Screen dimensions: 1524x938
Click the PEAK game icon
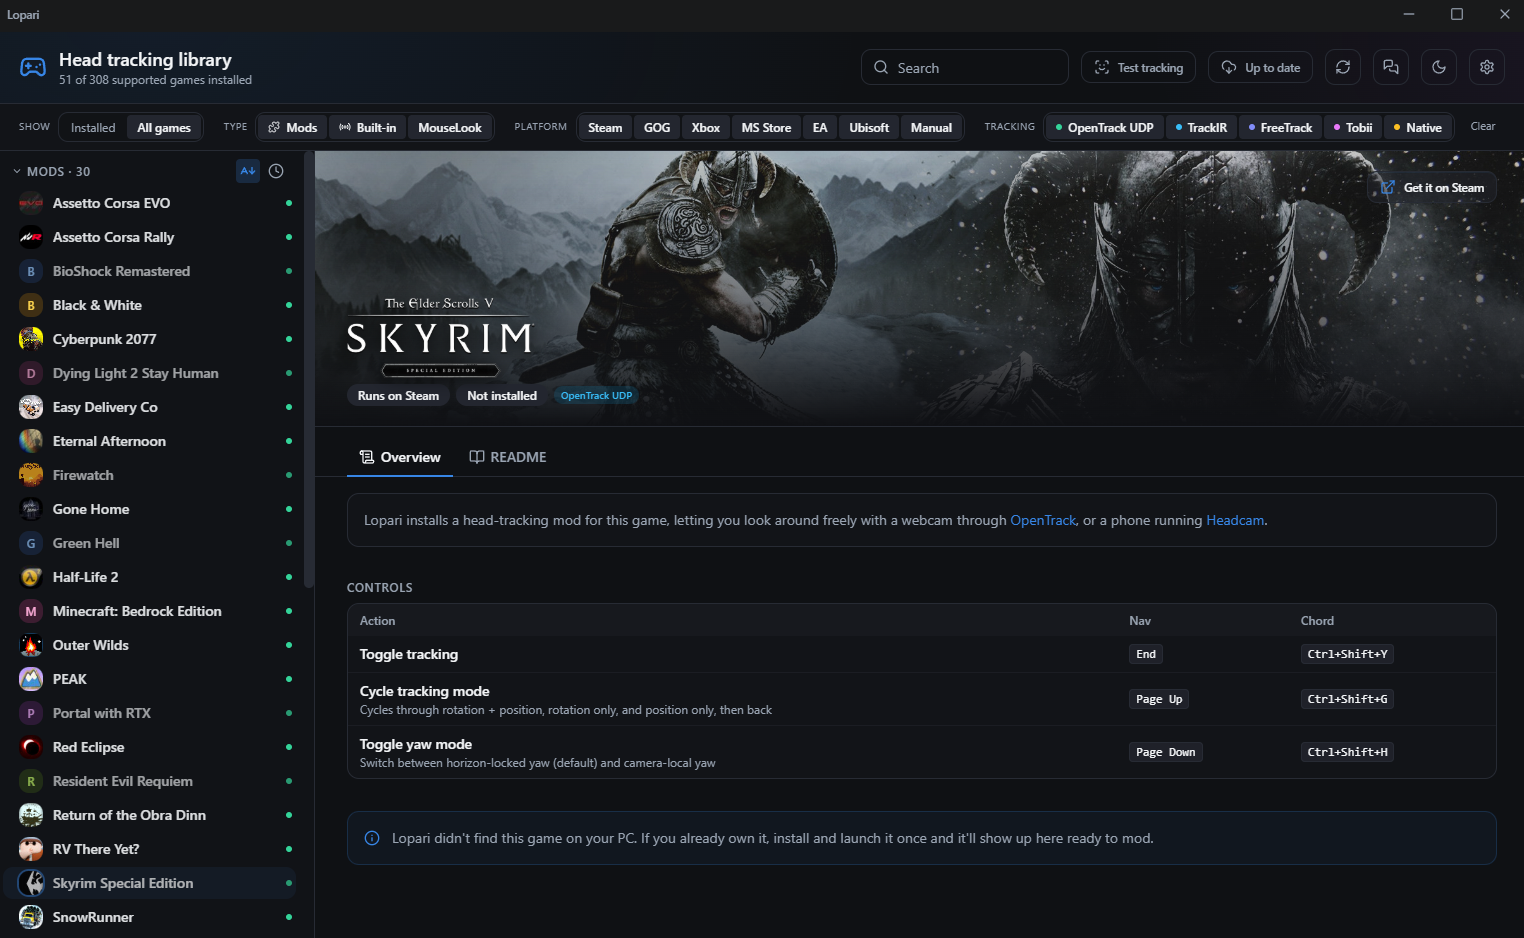click(31, 679)
